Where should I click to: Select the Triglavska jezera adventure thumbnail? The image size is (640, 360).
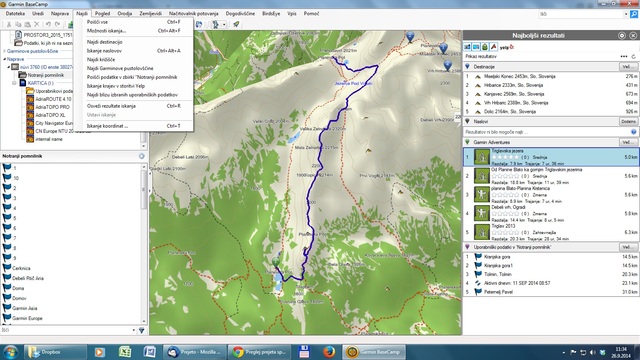[x=481, y=157]
